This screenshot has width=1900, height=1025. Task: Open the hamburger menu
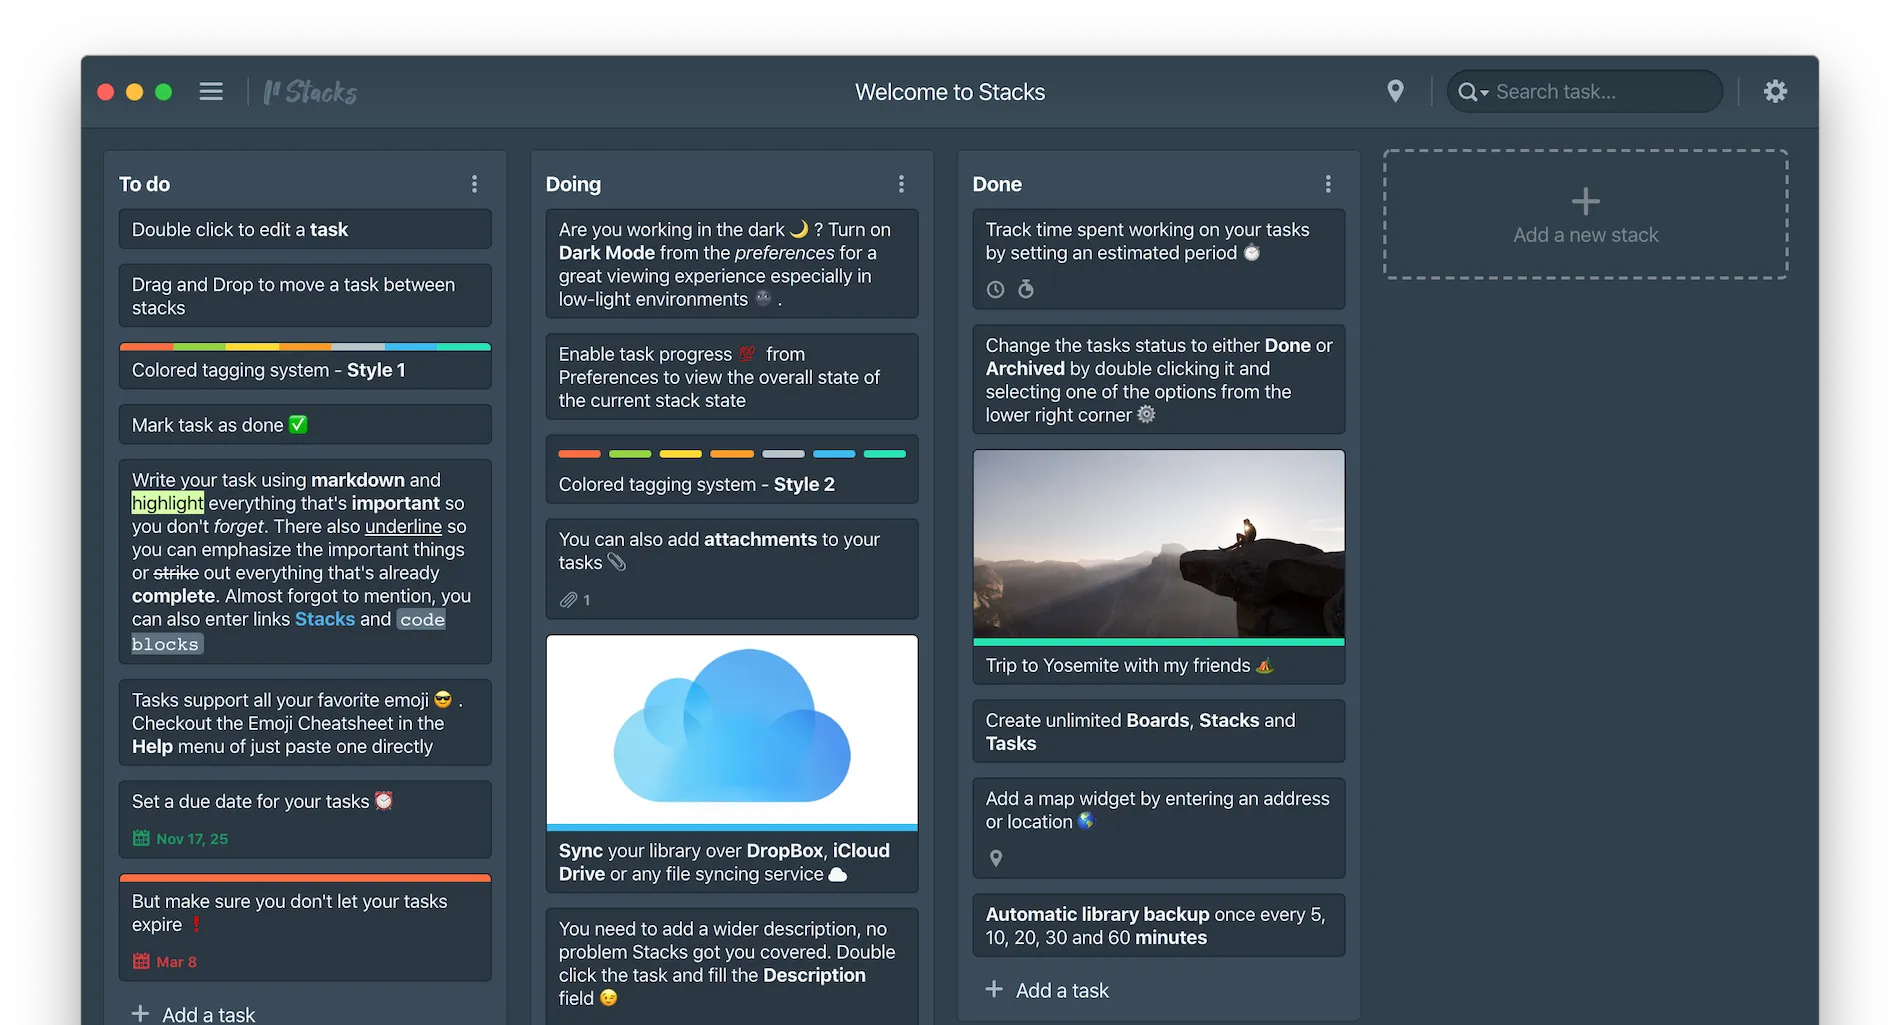pyautogui.click(x=211, y=91)
